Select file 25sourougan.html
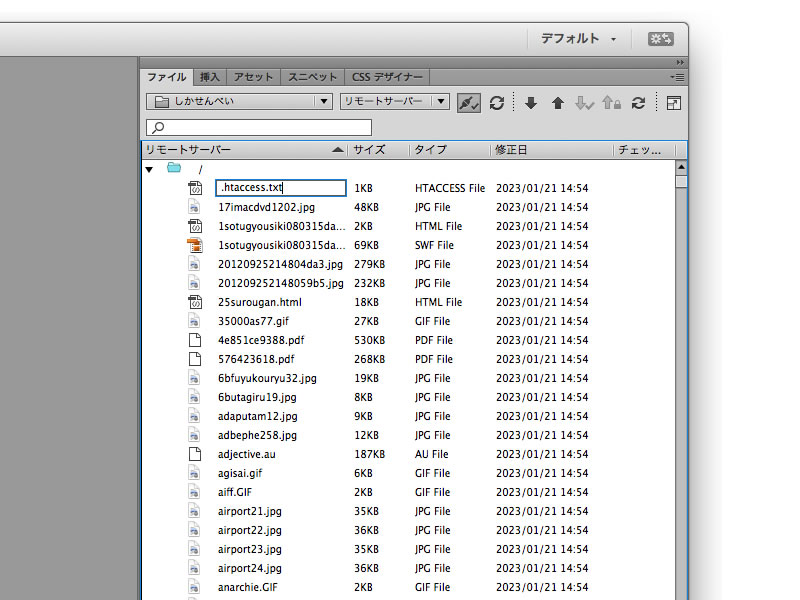Screen dimensions: 800x600 260,302
